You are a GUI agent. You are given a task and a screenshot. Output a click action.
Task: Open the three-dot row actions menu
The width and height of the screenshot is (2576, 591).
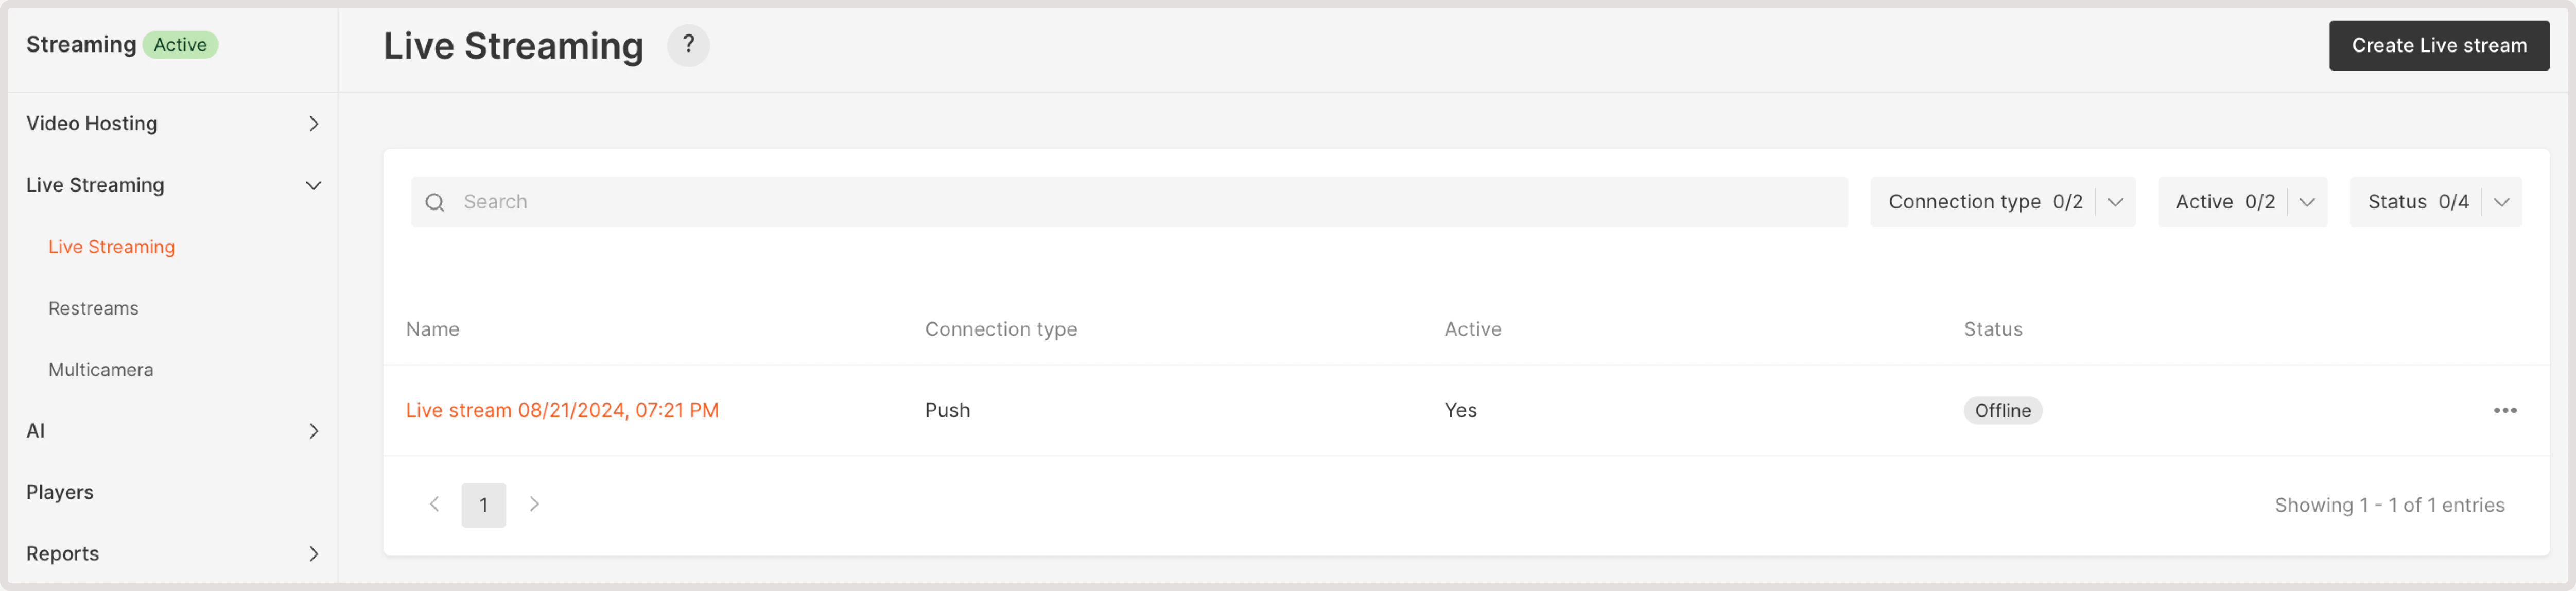click(x=2504, y=410)
